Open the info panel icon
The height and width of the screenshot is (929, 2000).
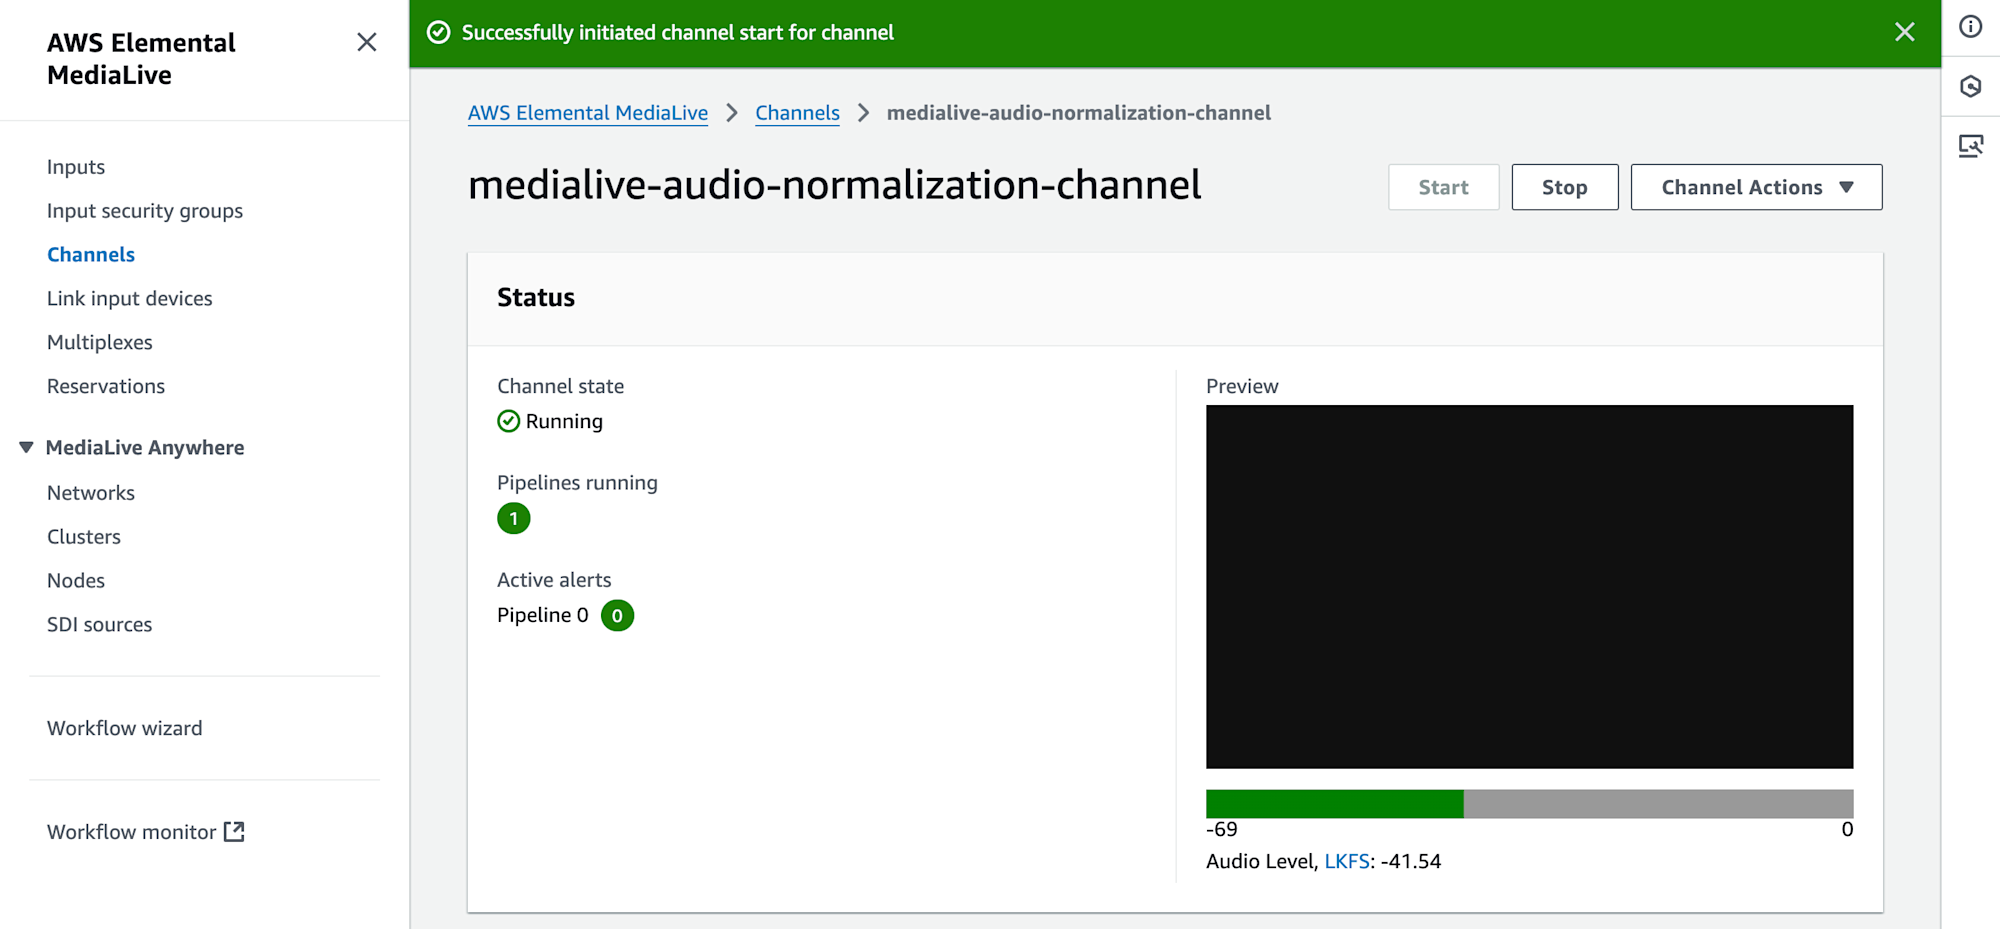pos(1970,27)
